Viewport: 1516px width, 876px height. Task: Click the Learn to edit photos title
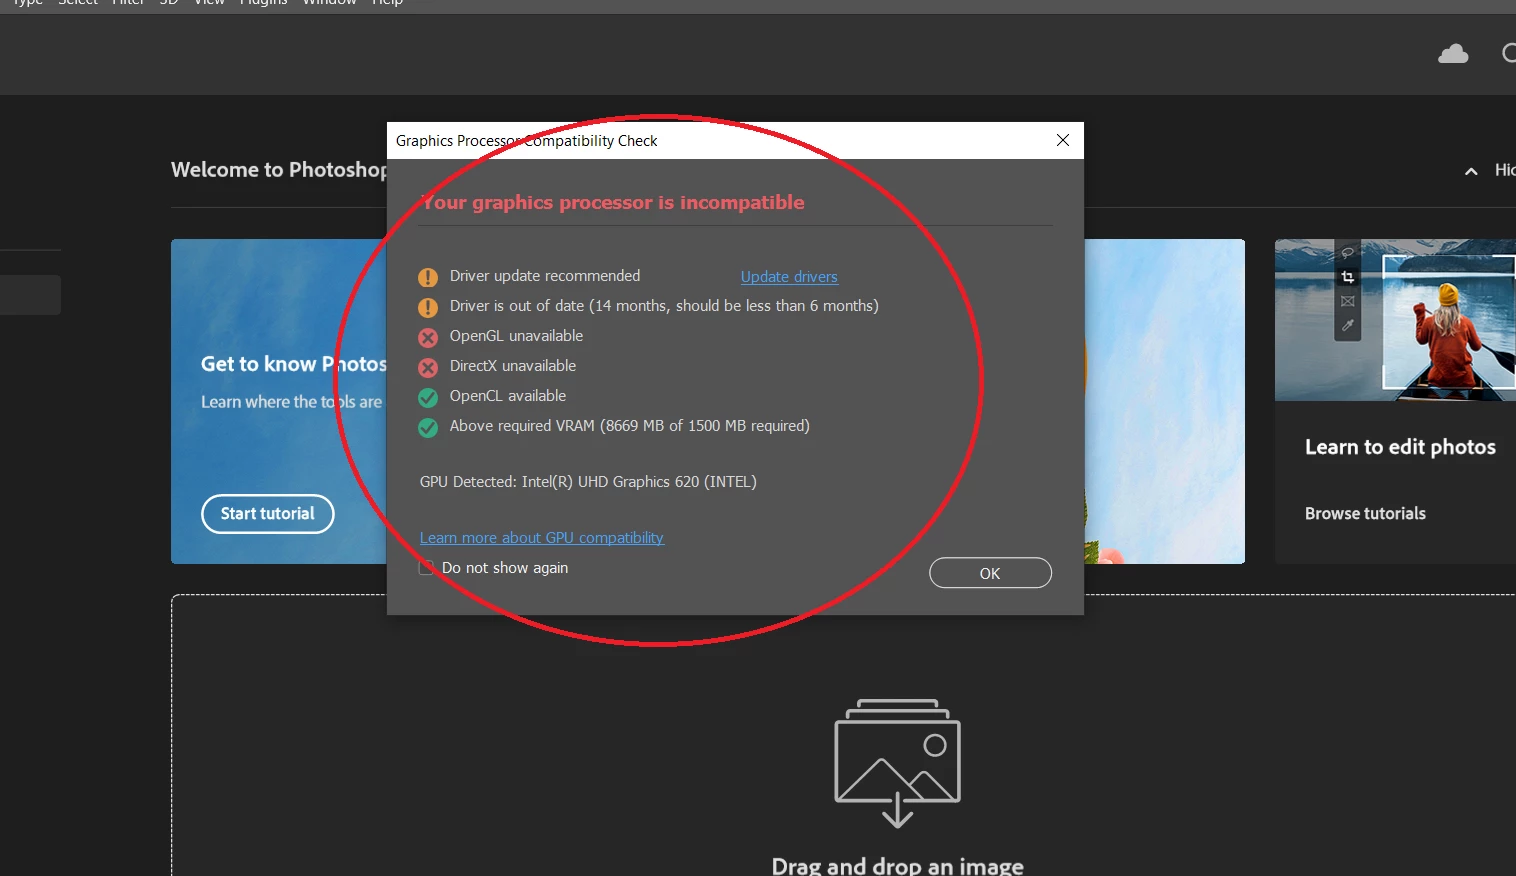1400,448
